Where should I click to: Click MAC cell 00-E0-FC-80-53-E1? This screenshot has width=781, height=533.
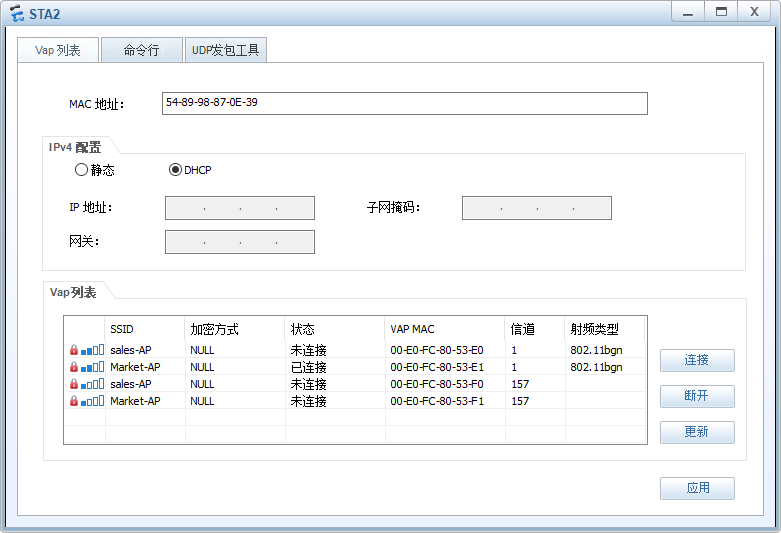437,367
